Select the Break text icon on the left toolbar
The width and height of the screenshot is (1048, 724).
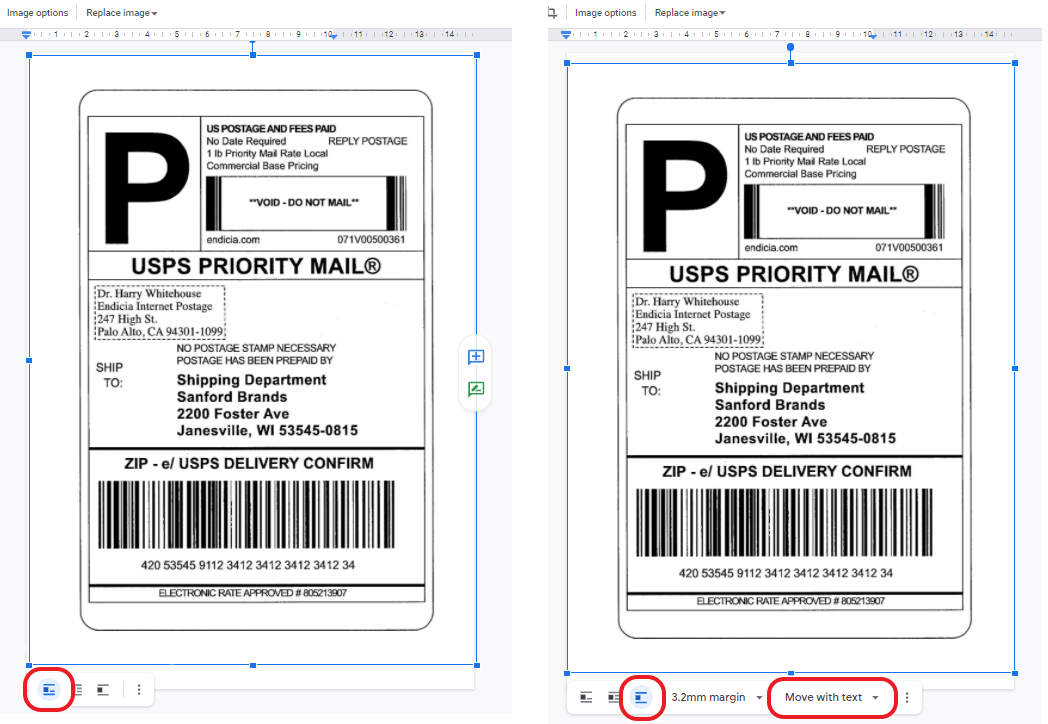(104, 689)
